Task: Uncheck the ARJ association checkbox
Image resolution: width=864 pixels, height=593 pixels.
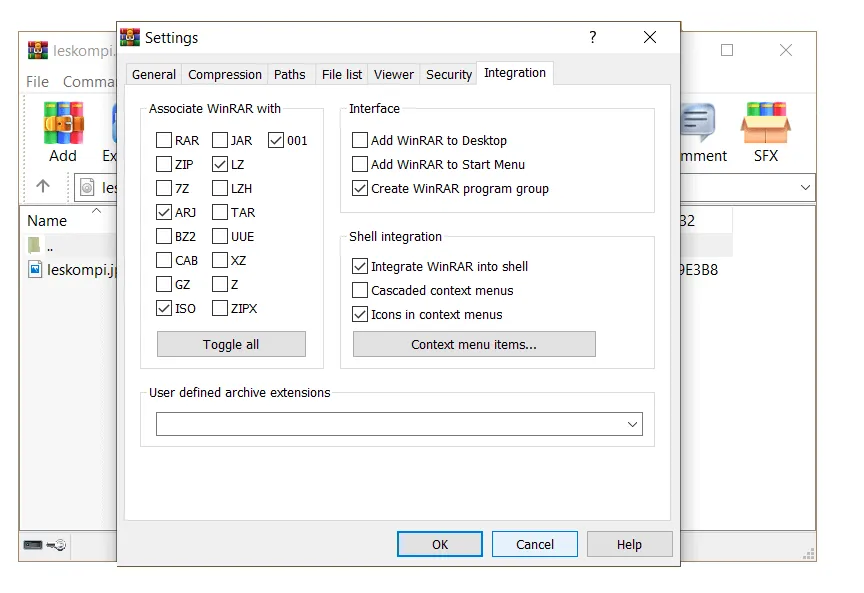Action: (164, 212)
